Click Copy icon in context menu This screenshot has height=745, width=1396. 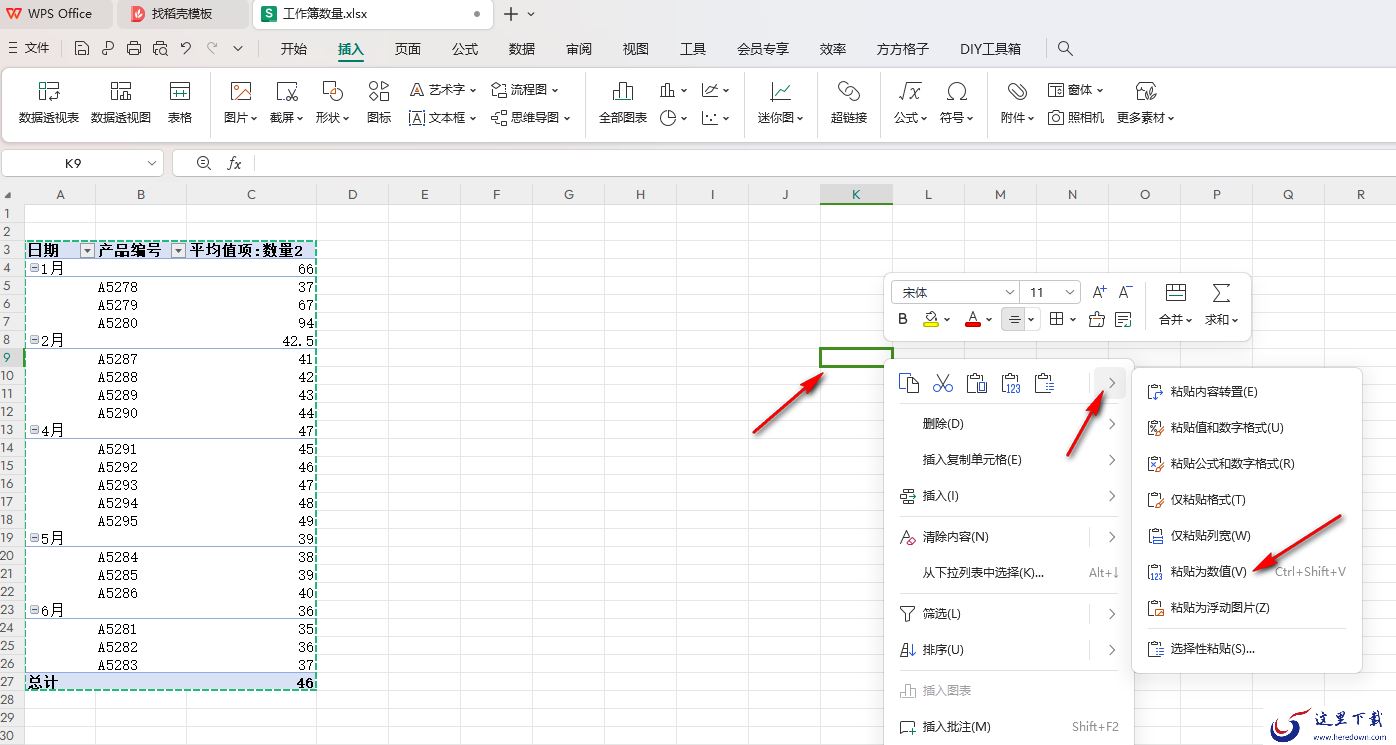tap(909, 383)
